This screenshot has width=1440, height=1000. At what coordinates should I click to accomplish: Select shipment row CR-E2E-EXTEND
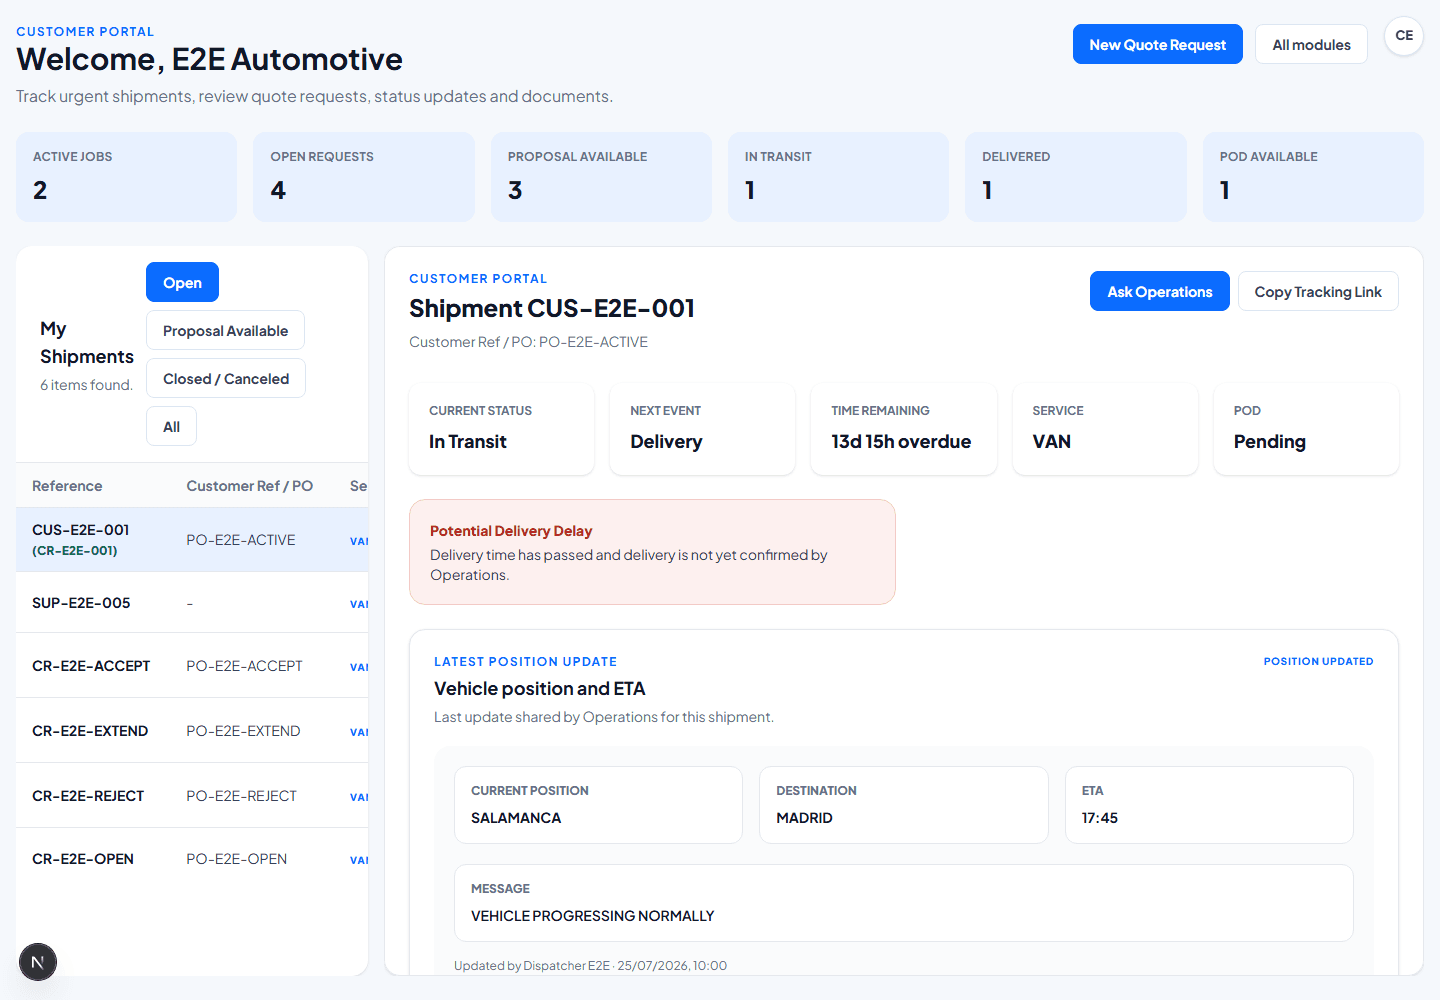point(192,731)
